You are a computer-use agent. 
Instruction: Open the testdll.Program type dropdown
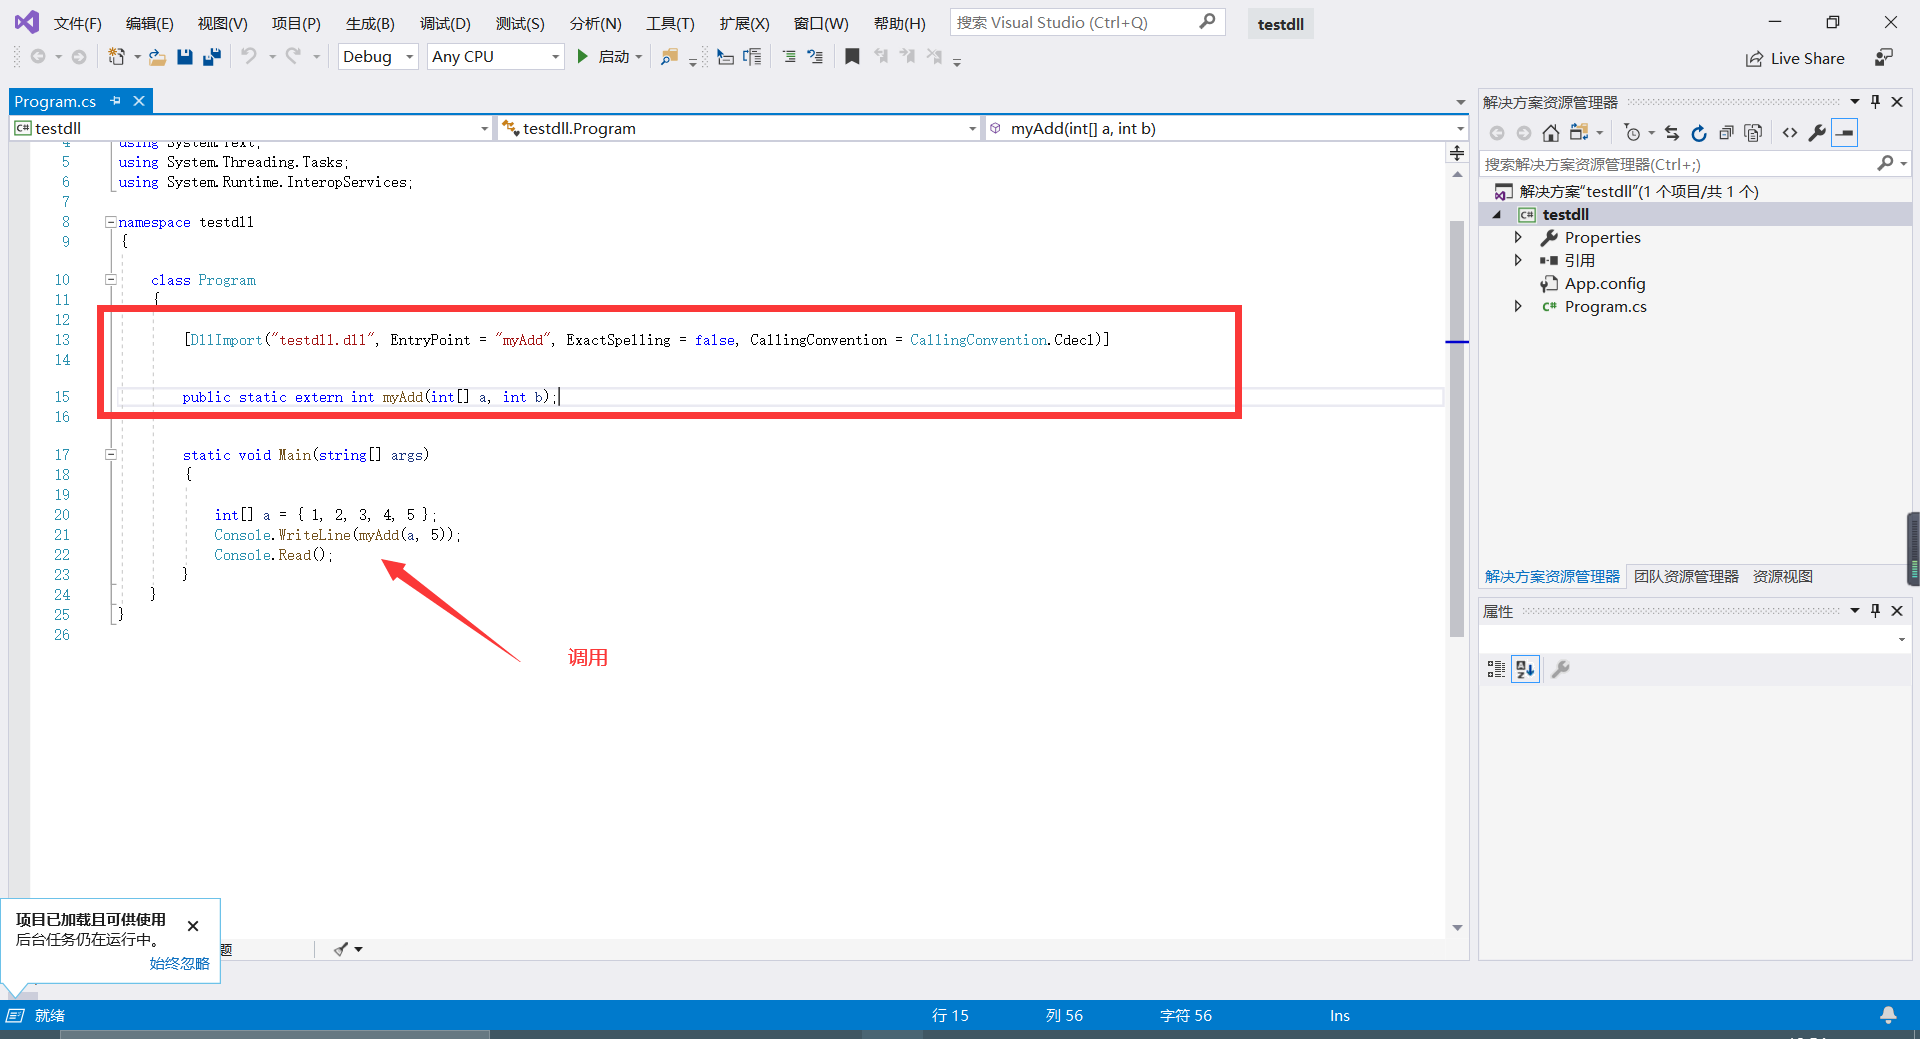click(x=739, y=128)
